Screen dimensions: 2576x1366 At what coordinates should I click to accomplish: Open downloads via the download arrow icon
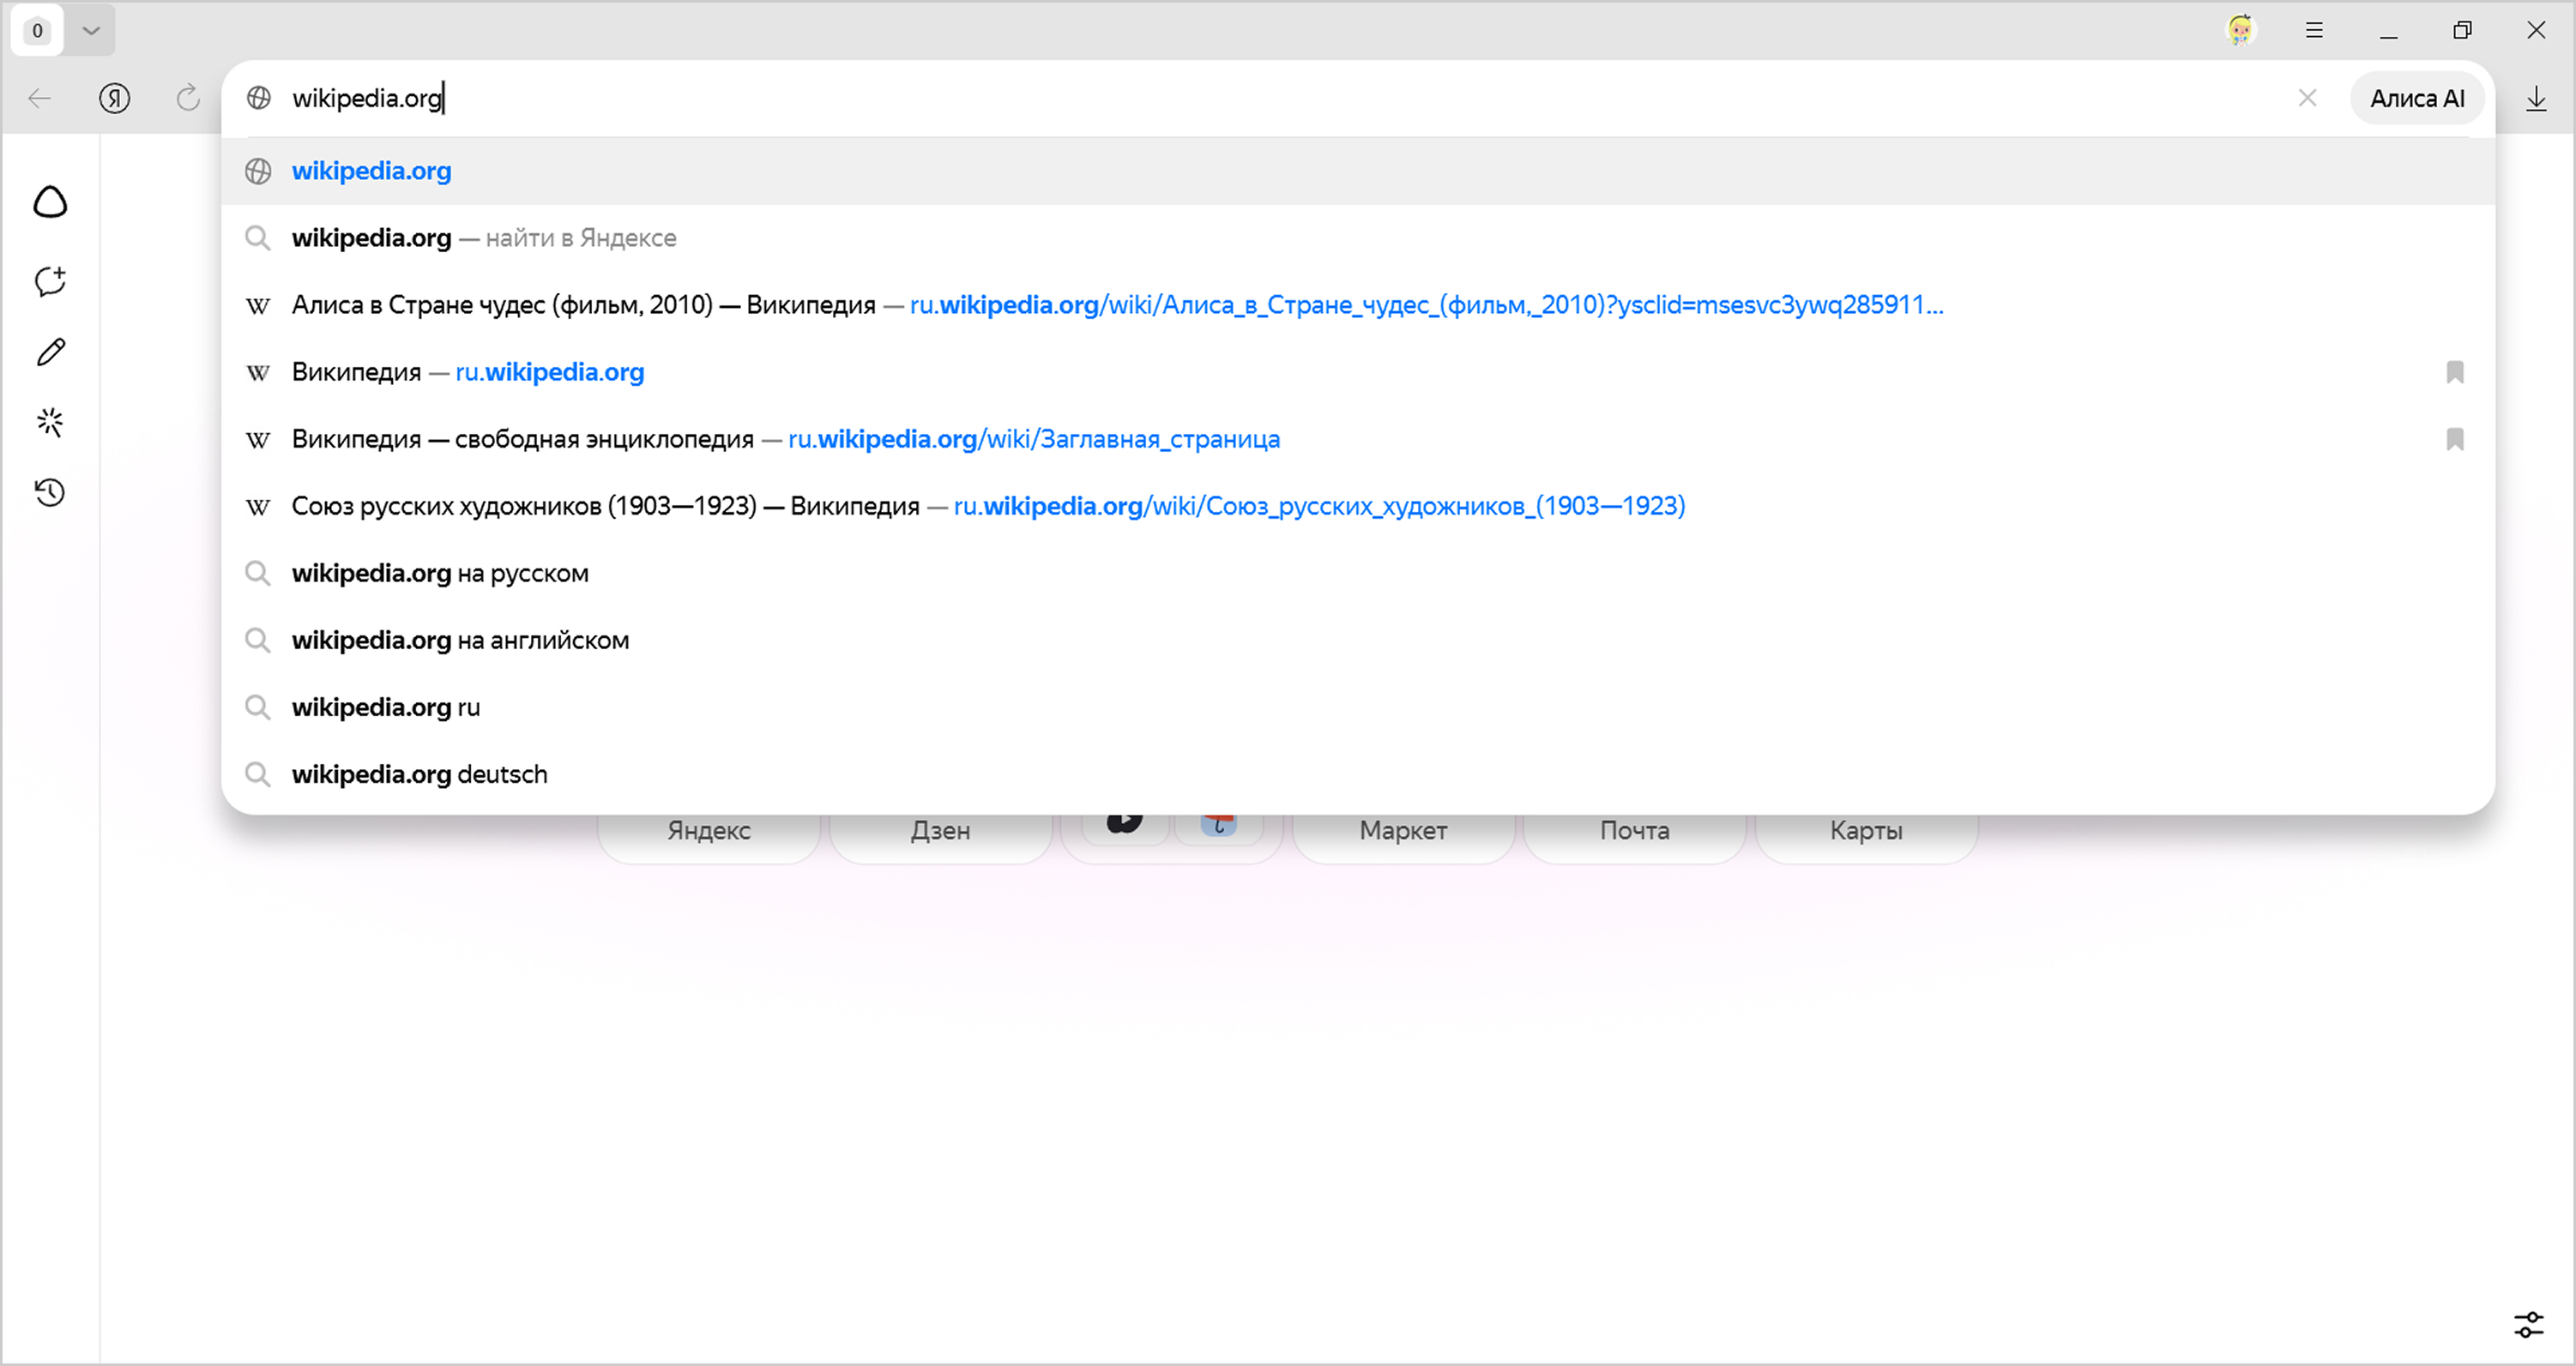2536,98
